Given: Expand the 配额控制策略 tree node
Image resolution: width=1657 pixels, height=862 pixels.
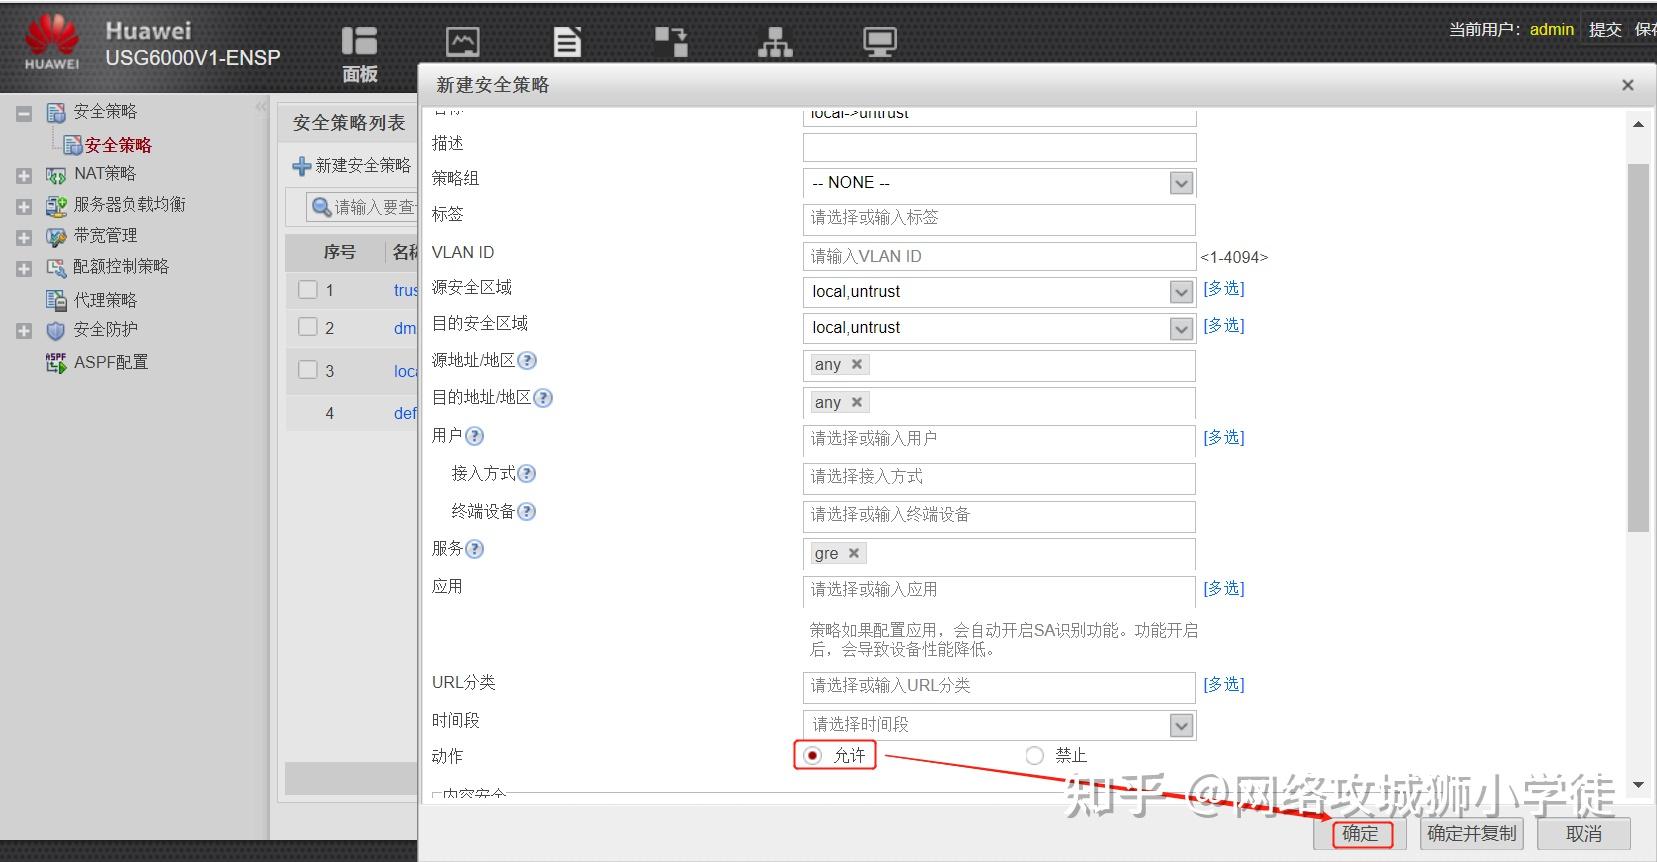Looking at the screenshot, I should tap(24, 268).
